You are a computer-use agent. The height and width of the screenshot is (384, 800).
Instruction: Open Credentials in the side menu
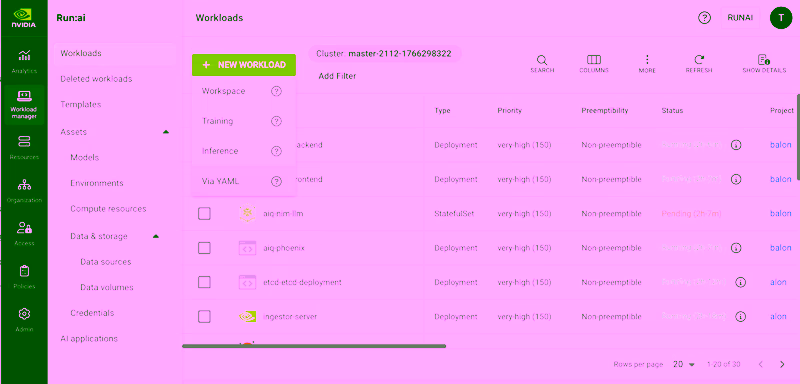[x=92, y=313]
